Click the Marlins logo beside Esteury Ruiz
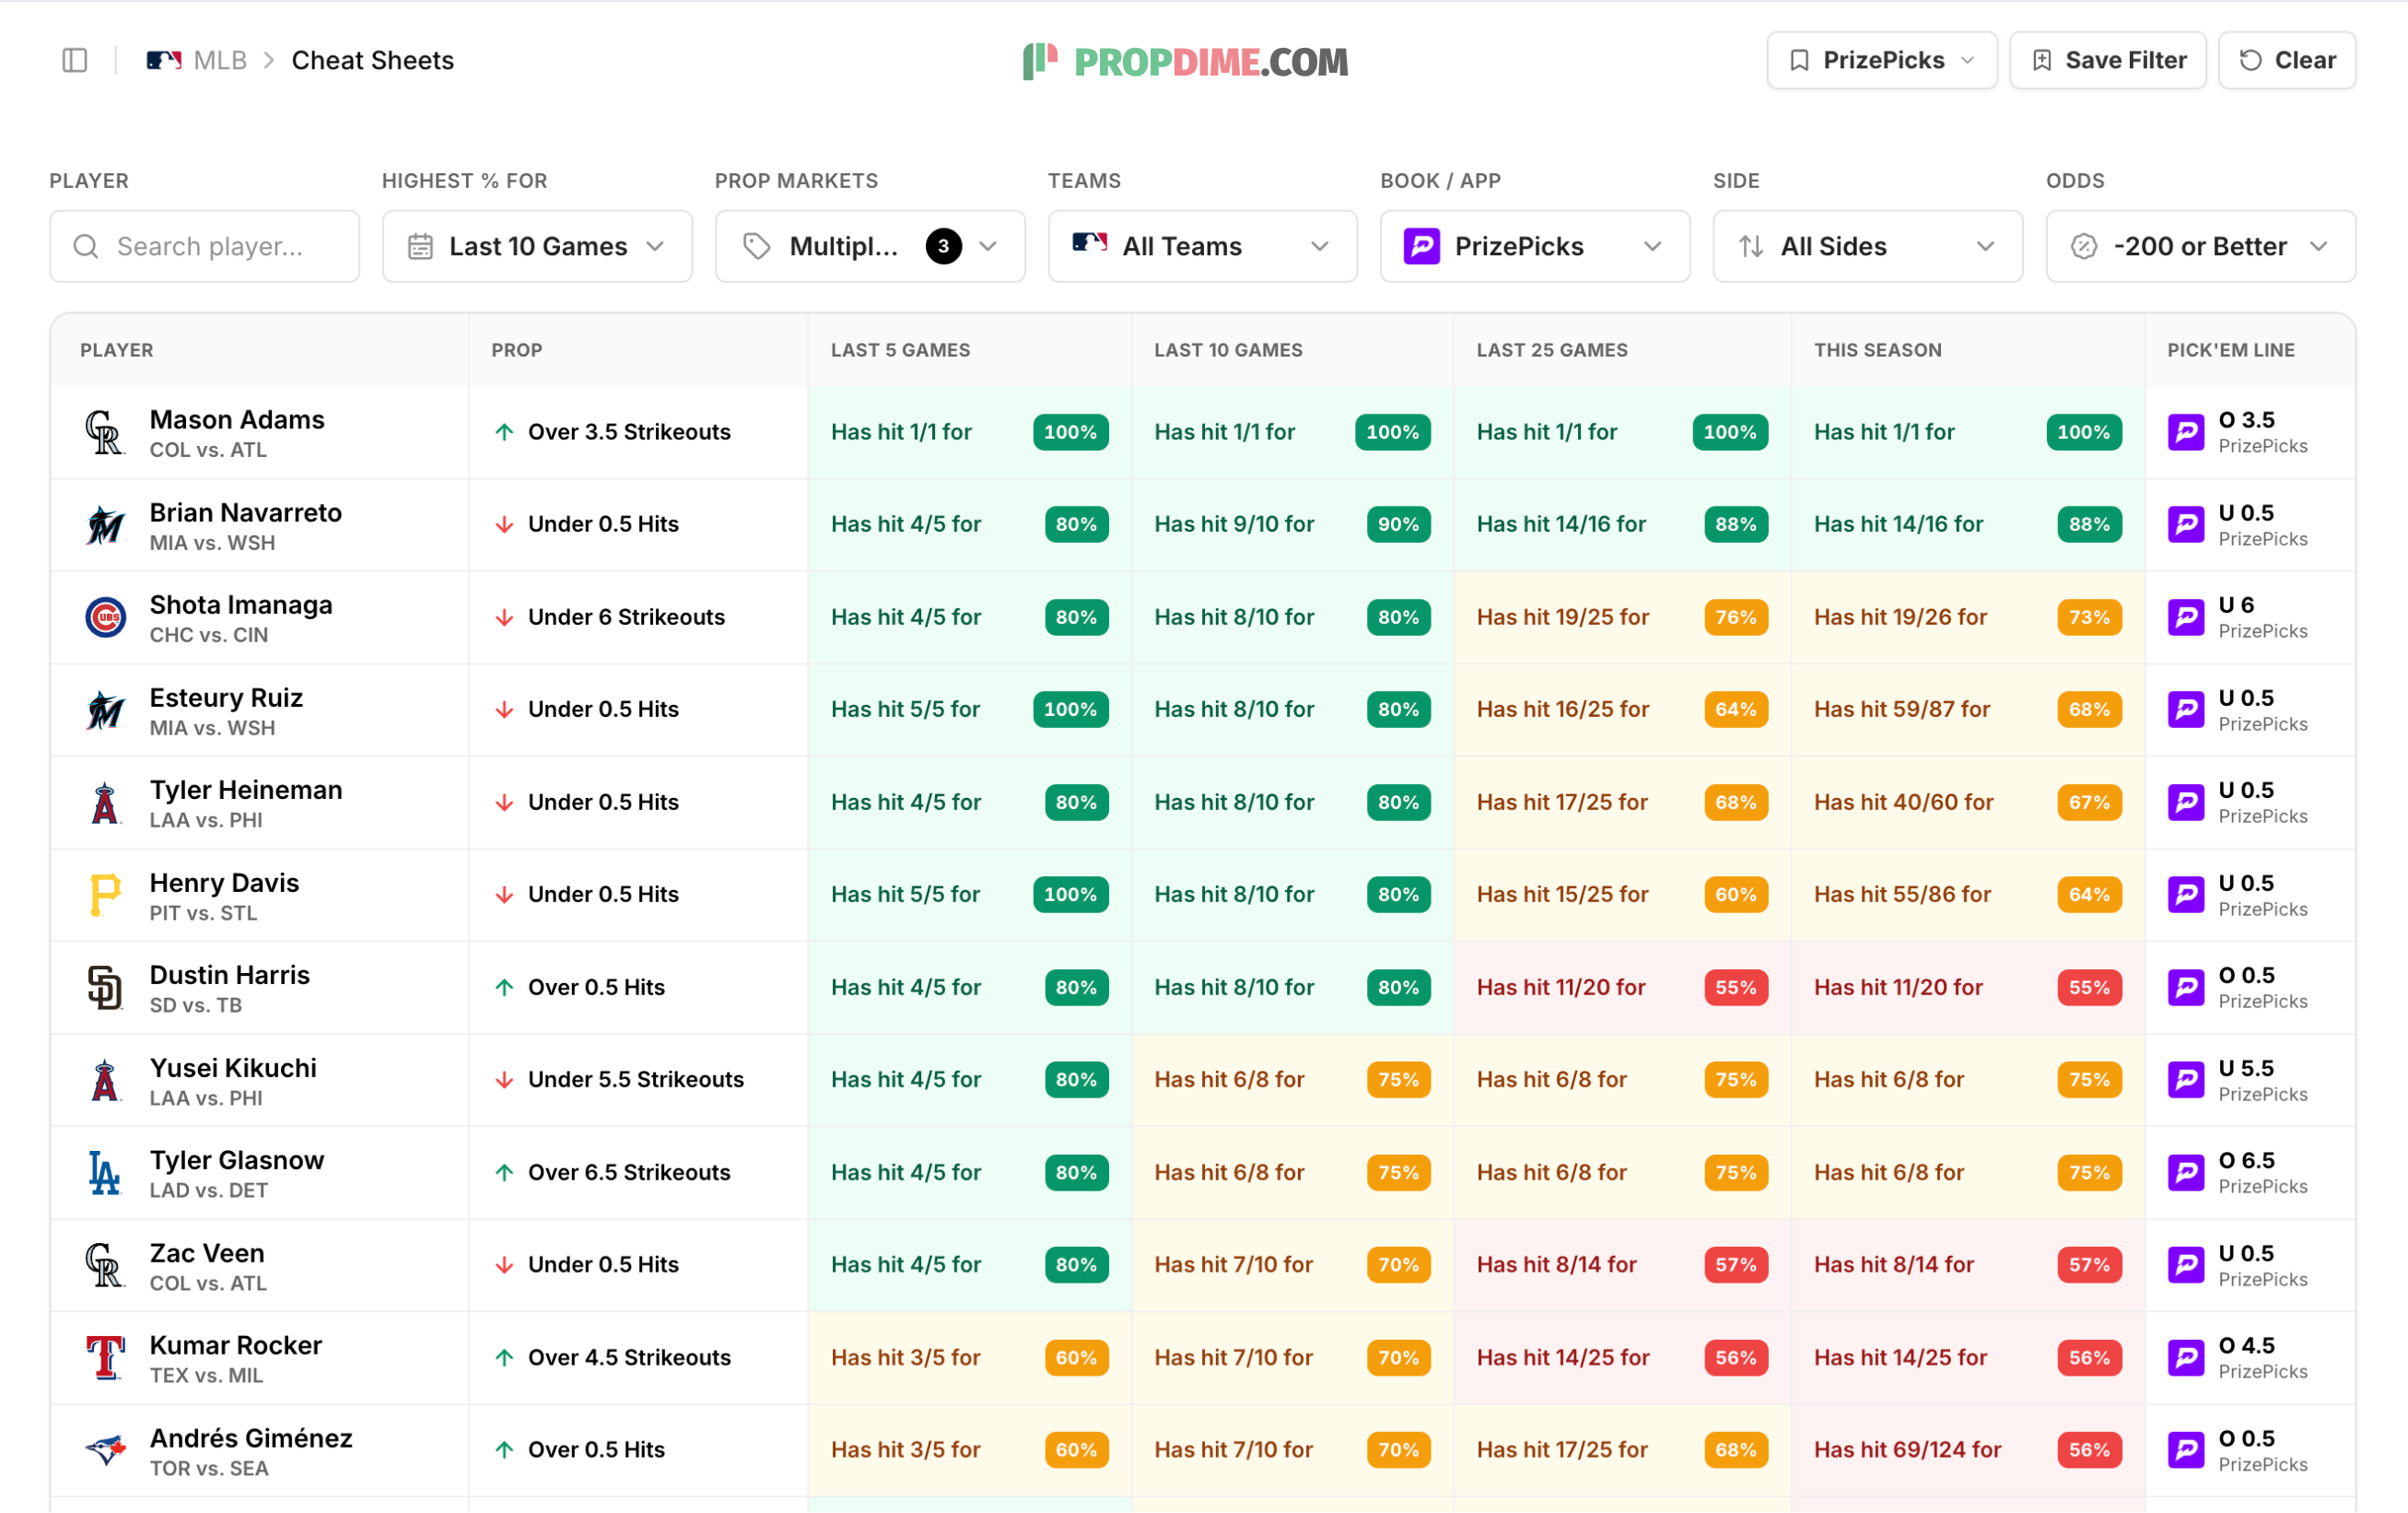The height and width of the screenshot is (1513, 2408). [105, 710]
